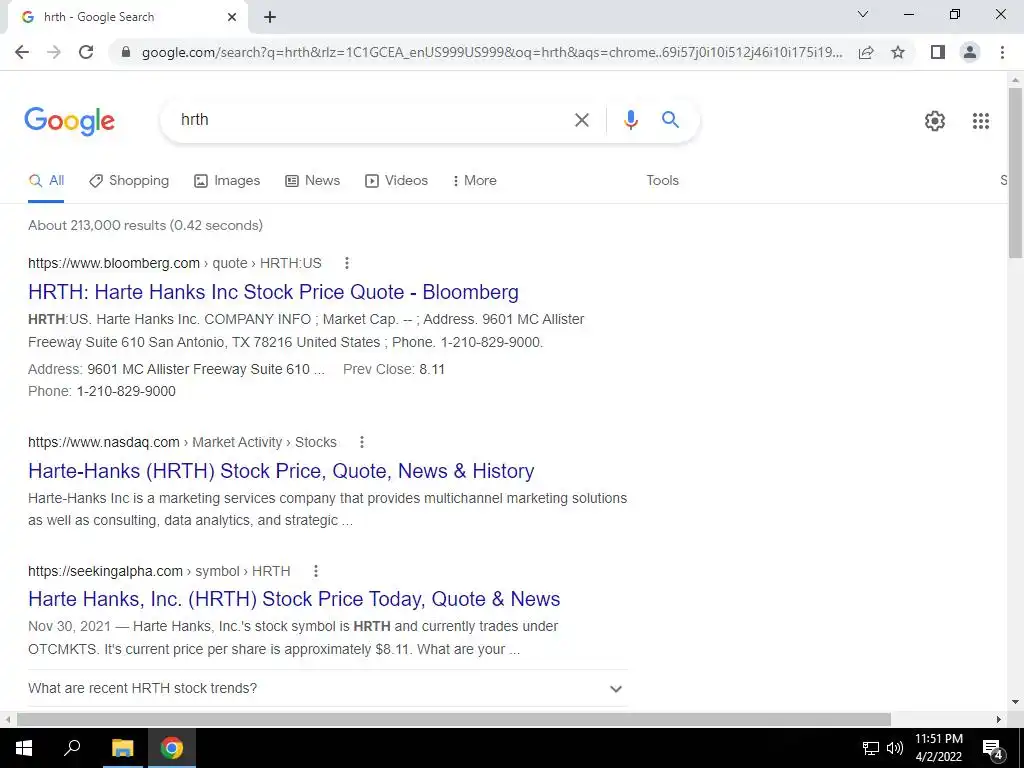Open the Google apps grid
Viewport: 1024px width, 768px height.
pyautogui.click(x=980, y=121)
